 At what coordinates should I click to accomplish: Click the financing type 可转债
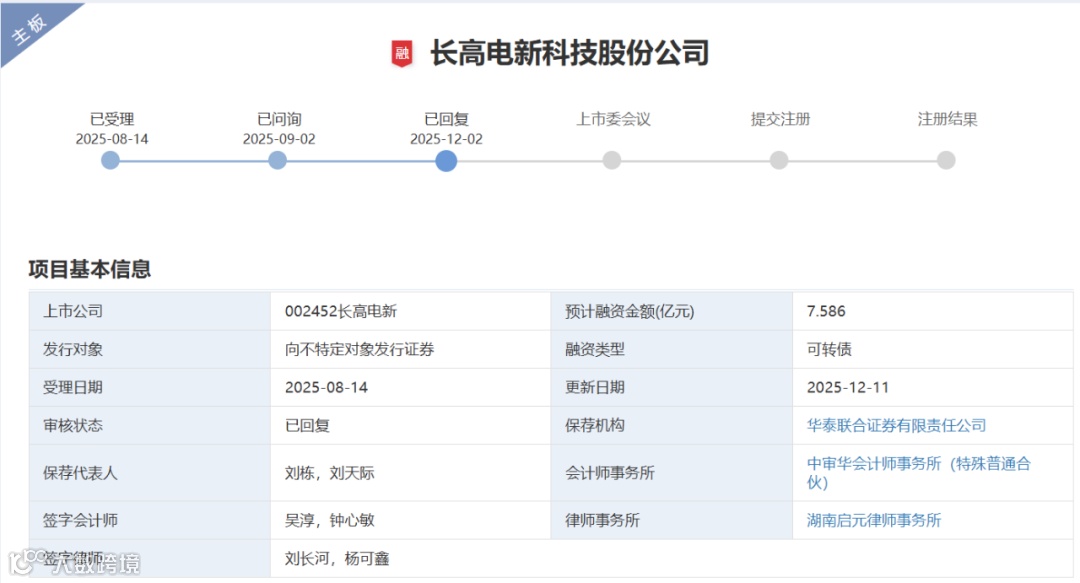pyautogui.click(x=829, y=349)
